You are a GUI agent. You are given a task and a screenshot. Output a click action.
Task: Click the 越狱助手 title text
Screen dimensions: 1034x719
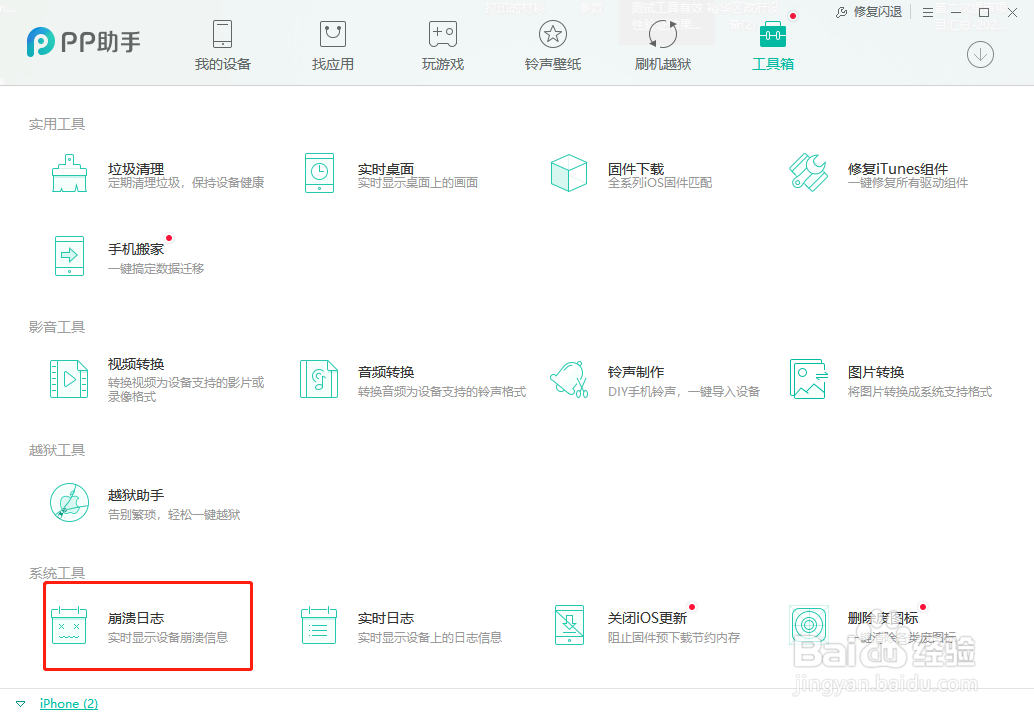tap(136, 495)
